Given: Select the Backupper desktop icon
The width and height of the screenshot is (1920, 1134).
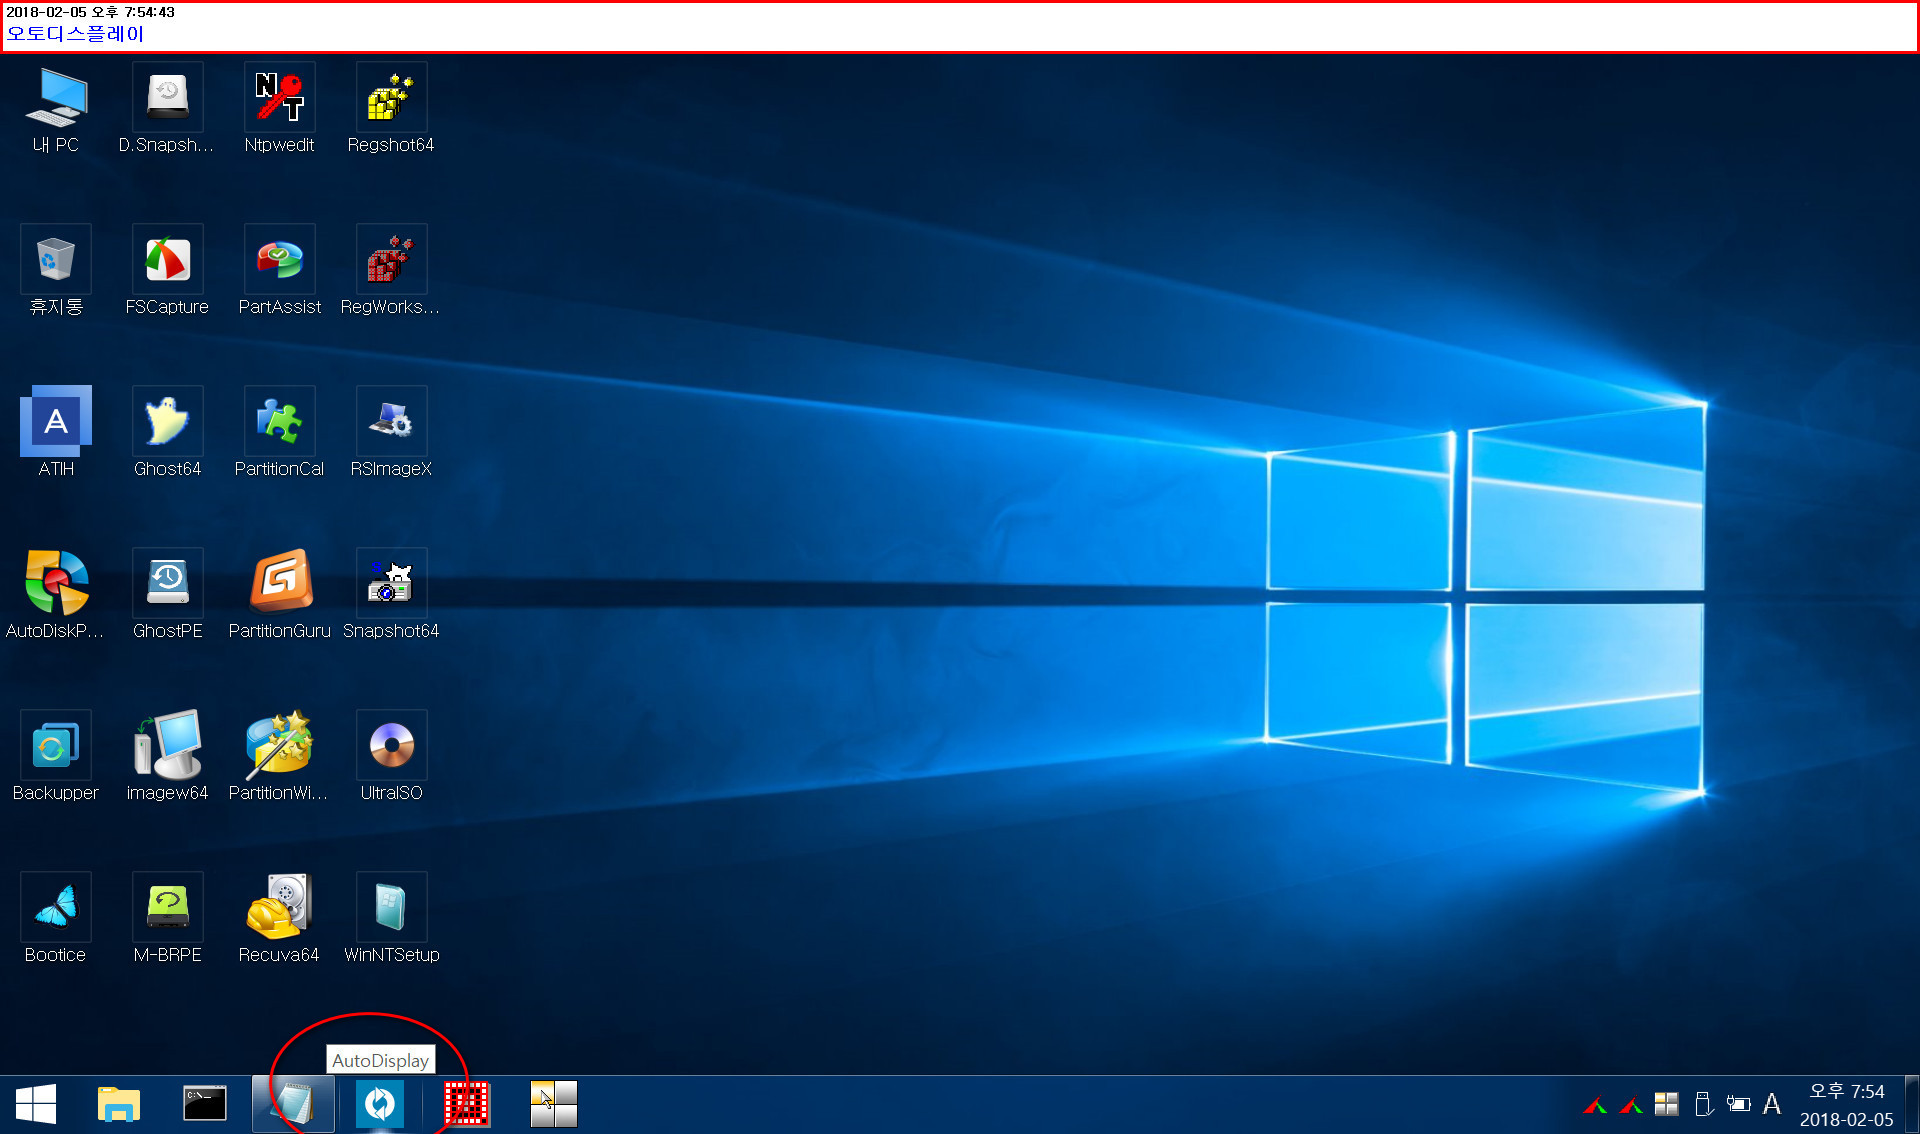Looking at the screenshot, I should pyautogui.click(x=55, y=757).
